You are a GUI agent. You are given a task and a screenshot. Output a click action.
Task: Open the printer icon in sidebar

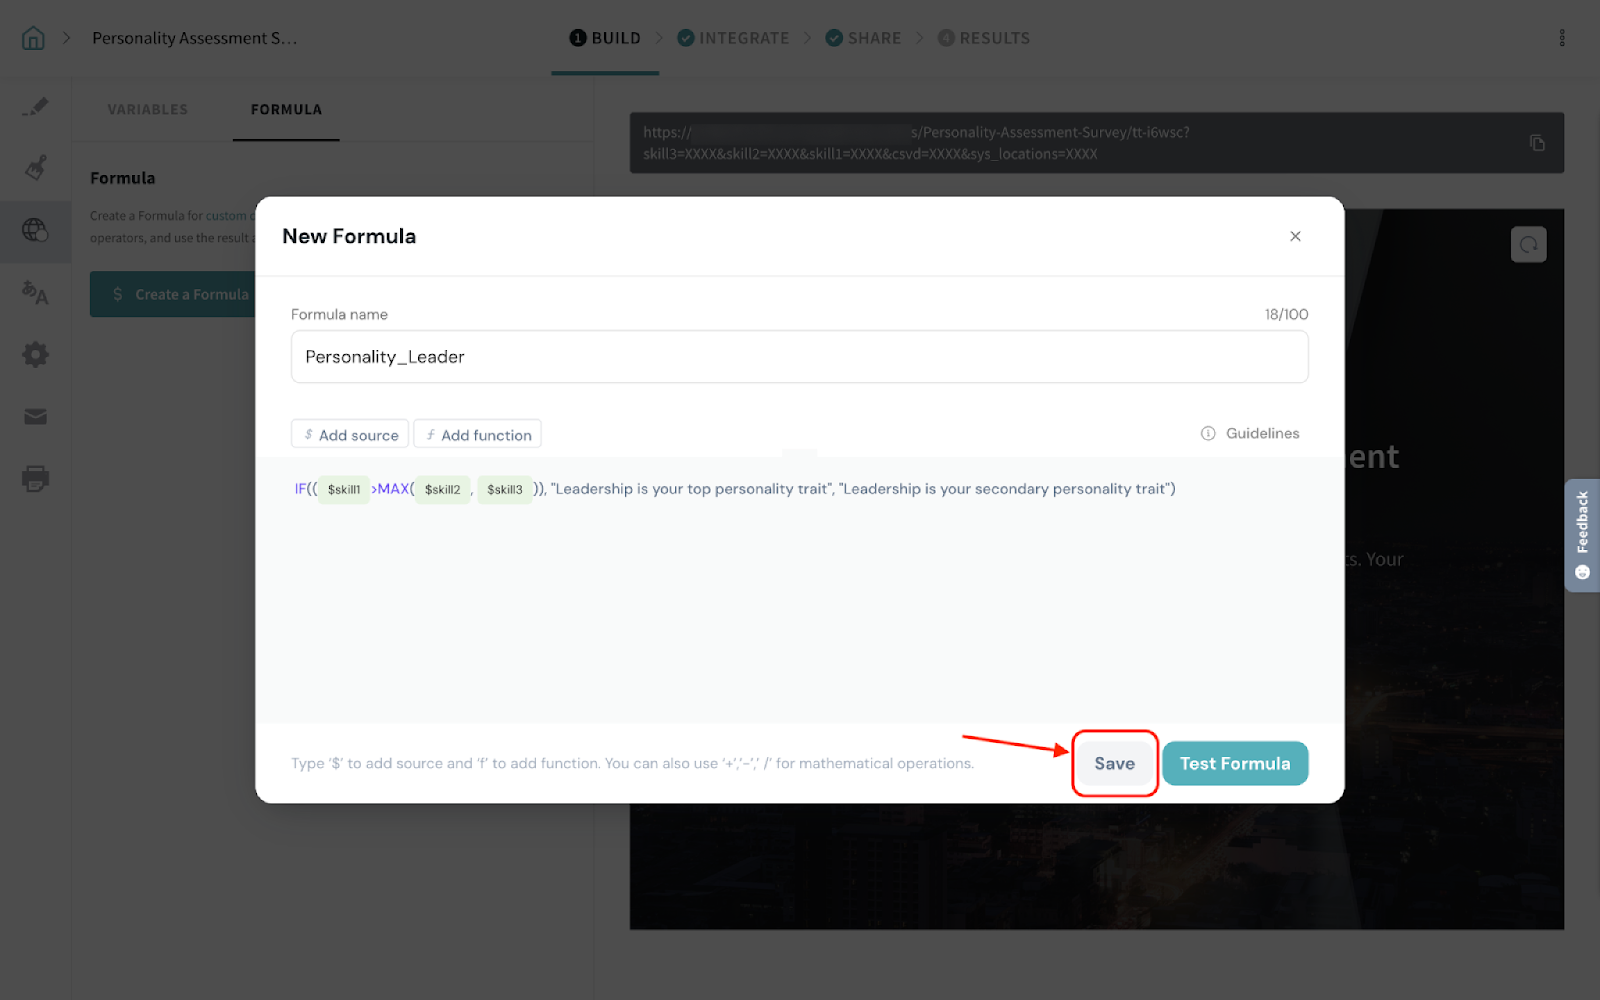point(35,479)
